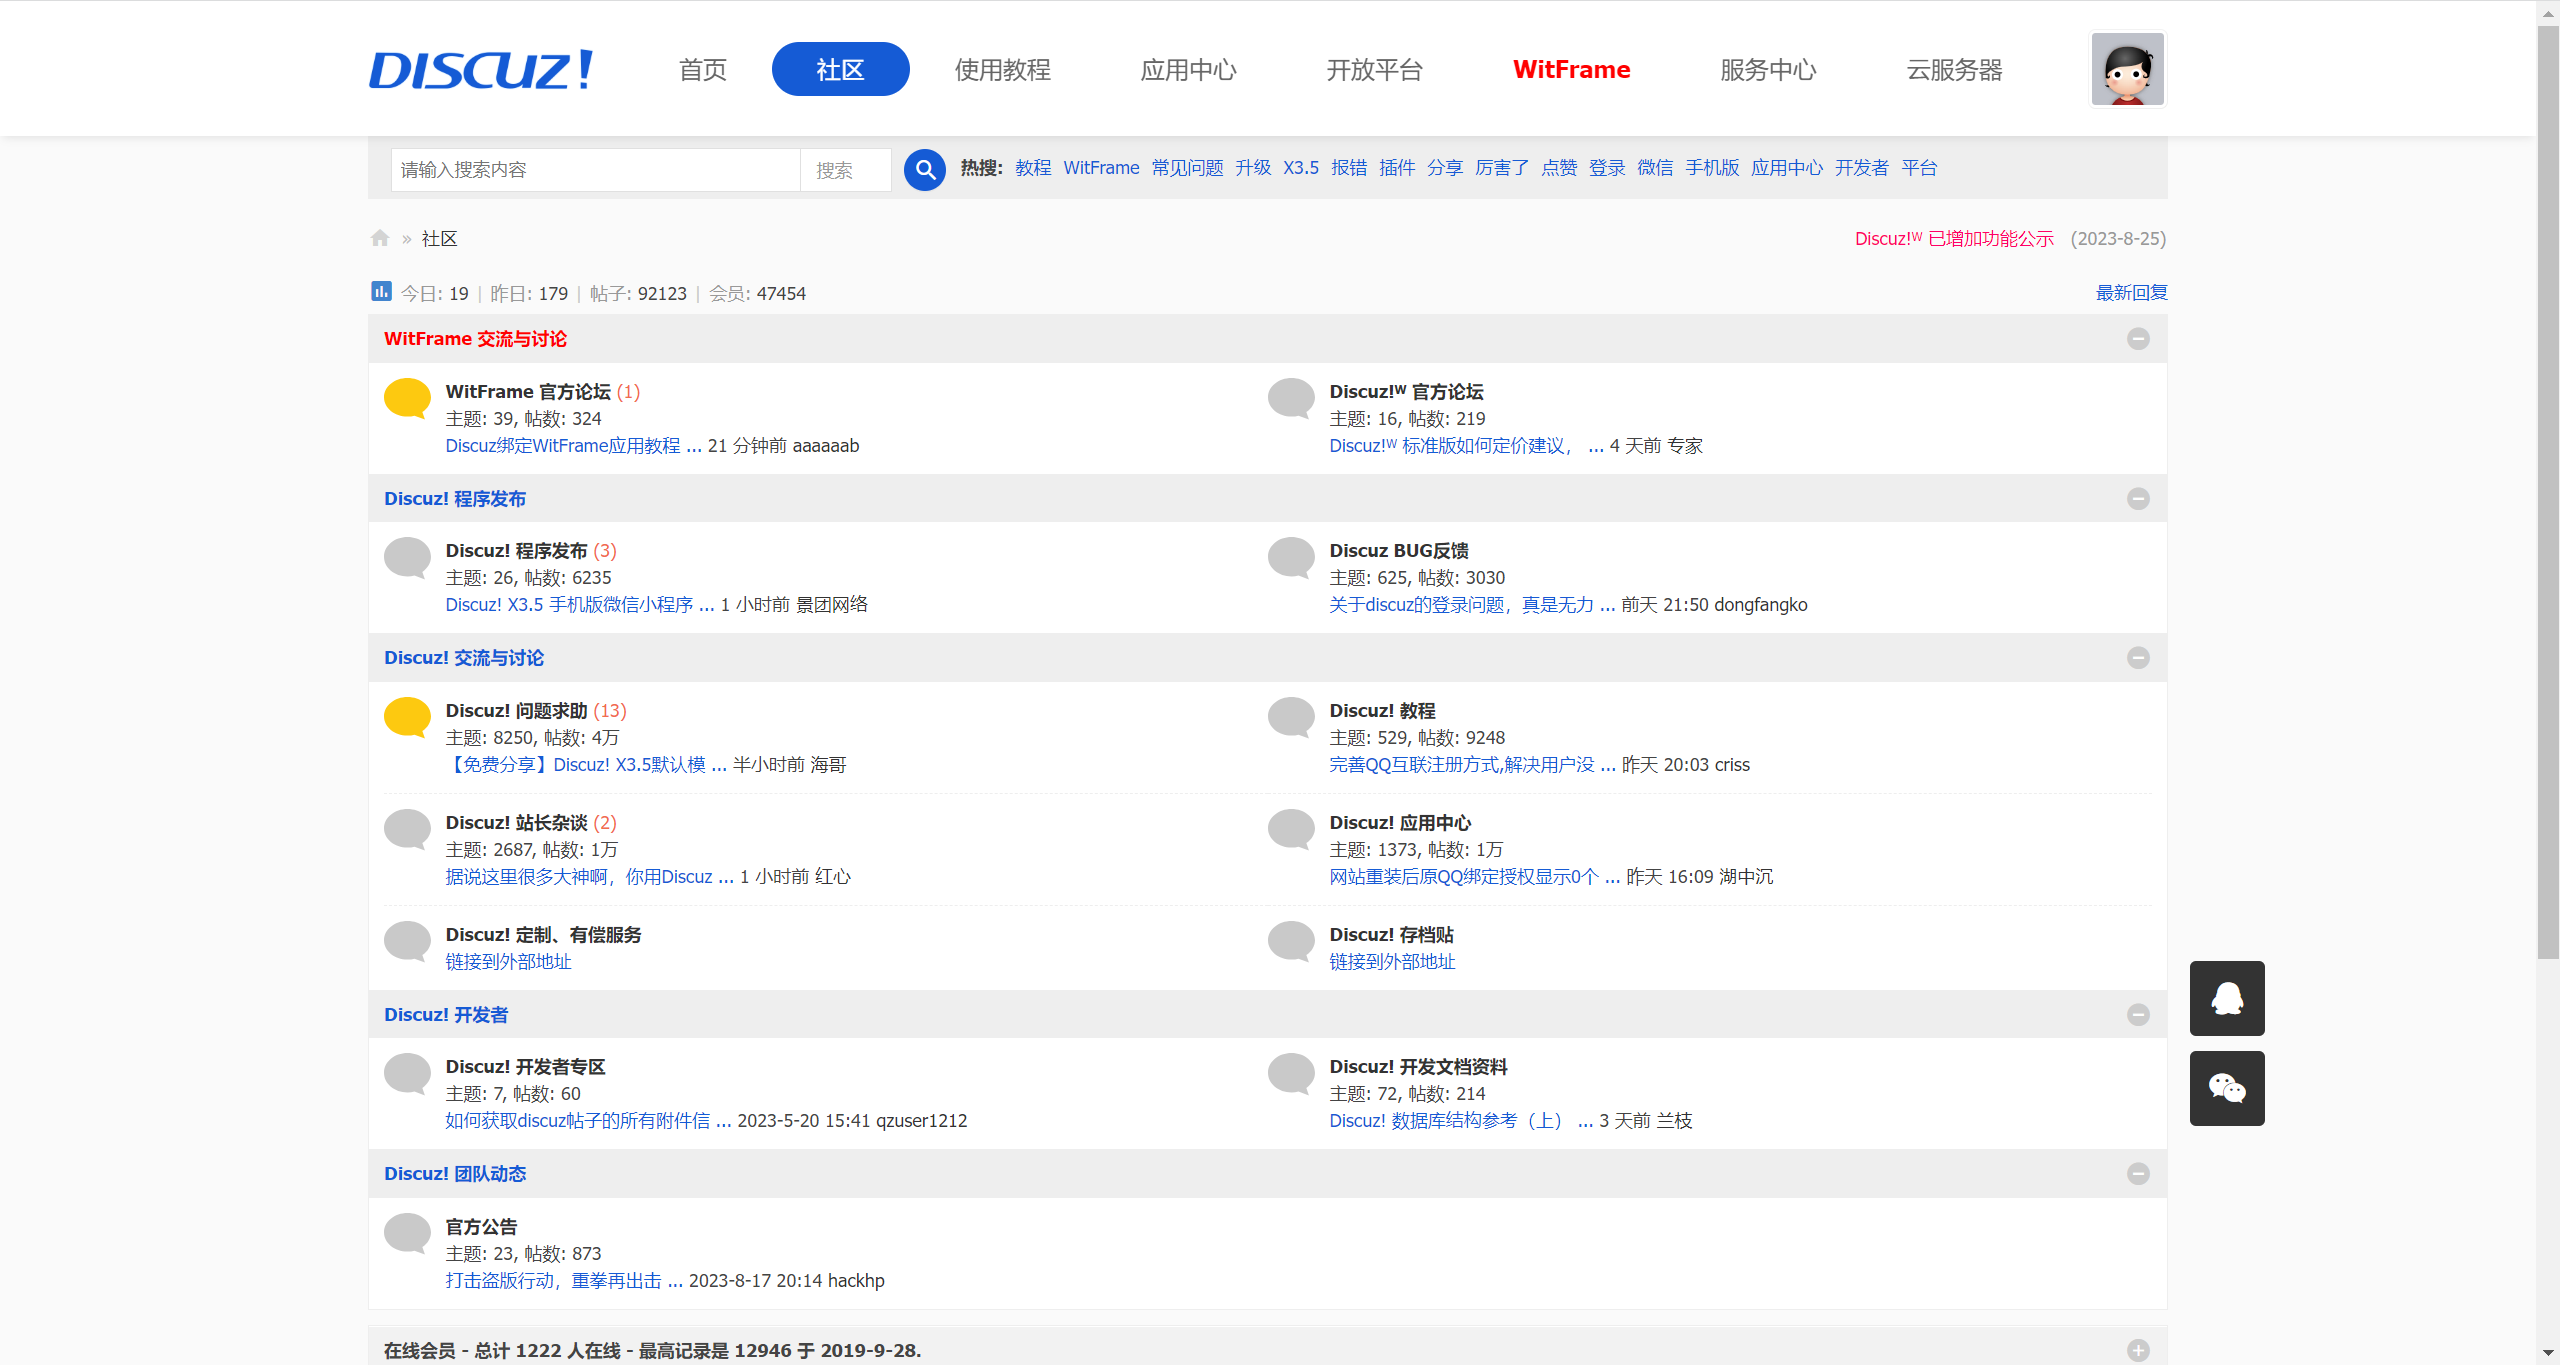
Task: Click the home breadcrumb icon
Action: coord(380,238)
